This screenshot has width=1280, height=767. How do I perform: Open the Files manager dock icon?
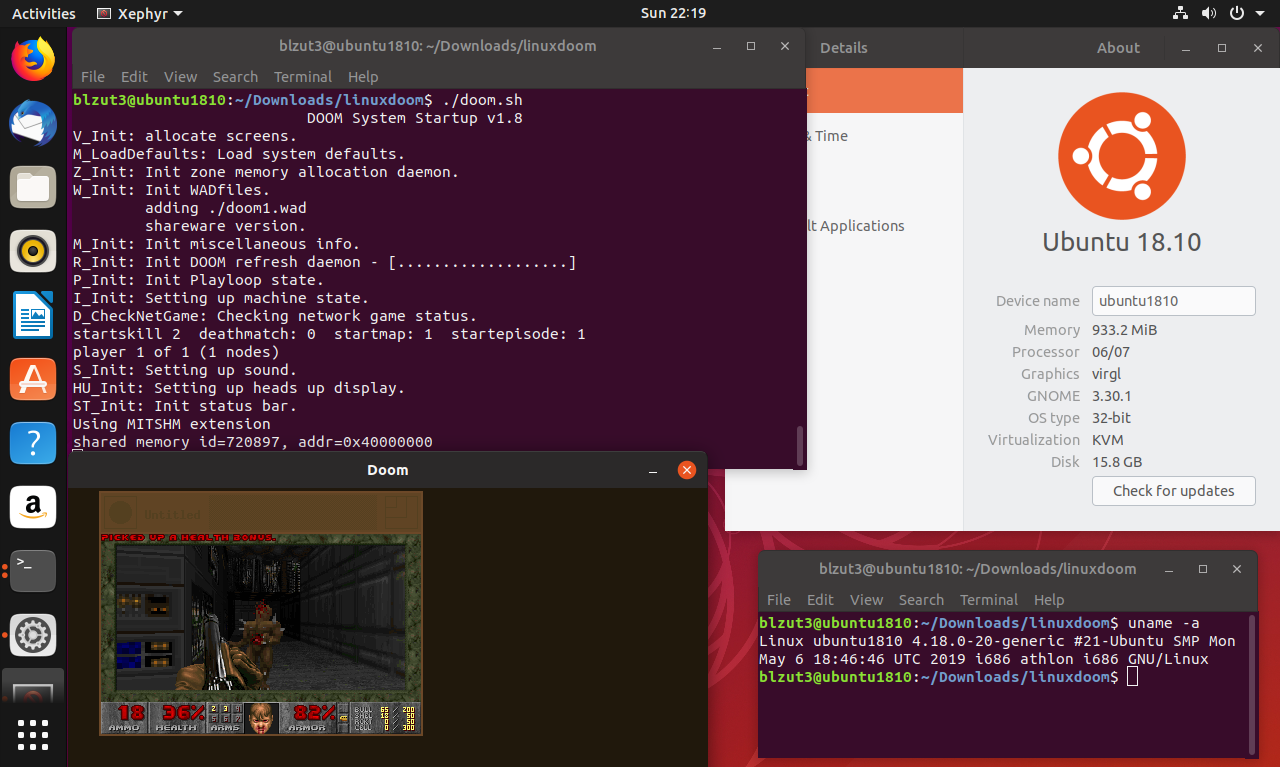coord(33,187)
